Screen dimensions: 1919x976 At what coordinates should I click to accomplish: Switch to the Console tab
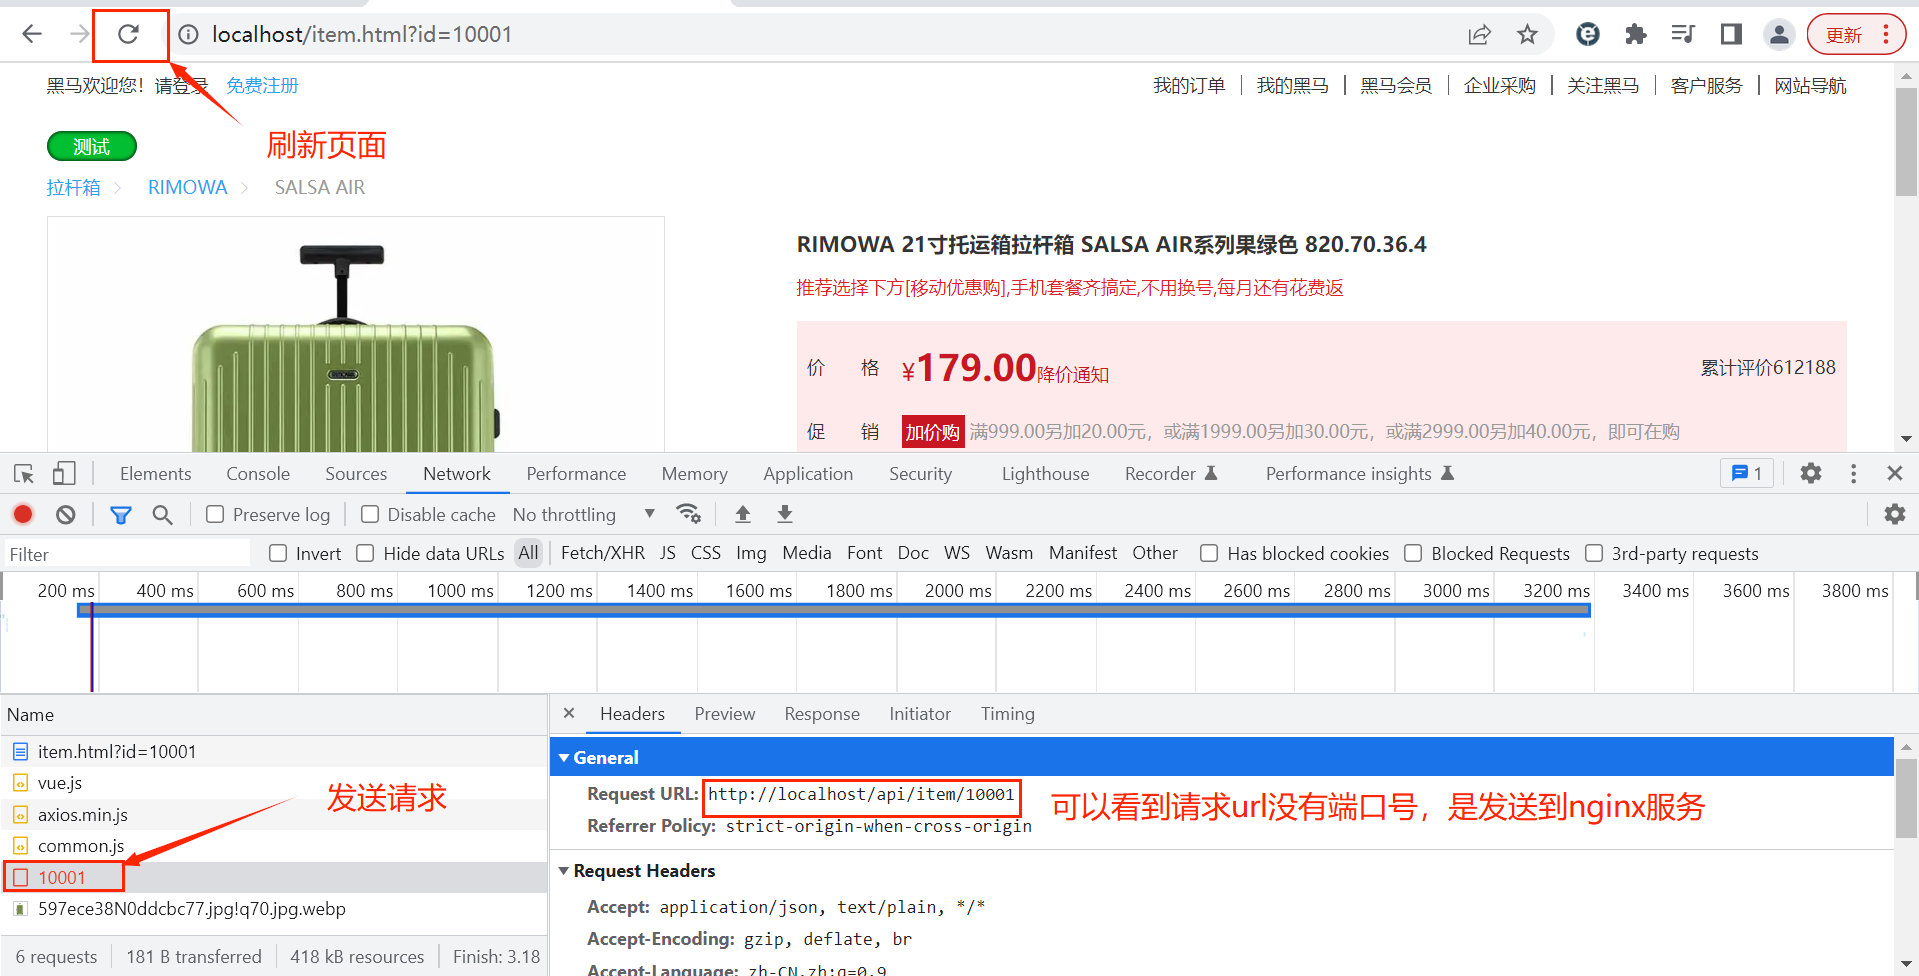tap(258, 474)
